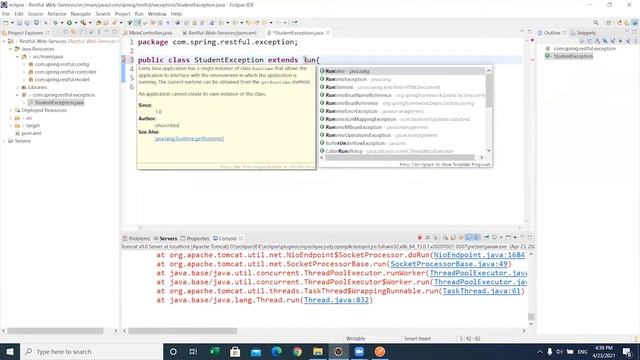Image resolution: width=640 pixels, height=360 pixels.
Task: Toggle Link with Editor in Project Explorer
Action: click(73, 32)
